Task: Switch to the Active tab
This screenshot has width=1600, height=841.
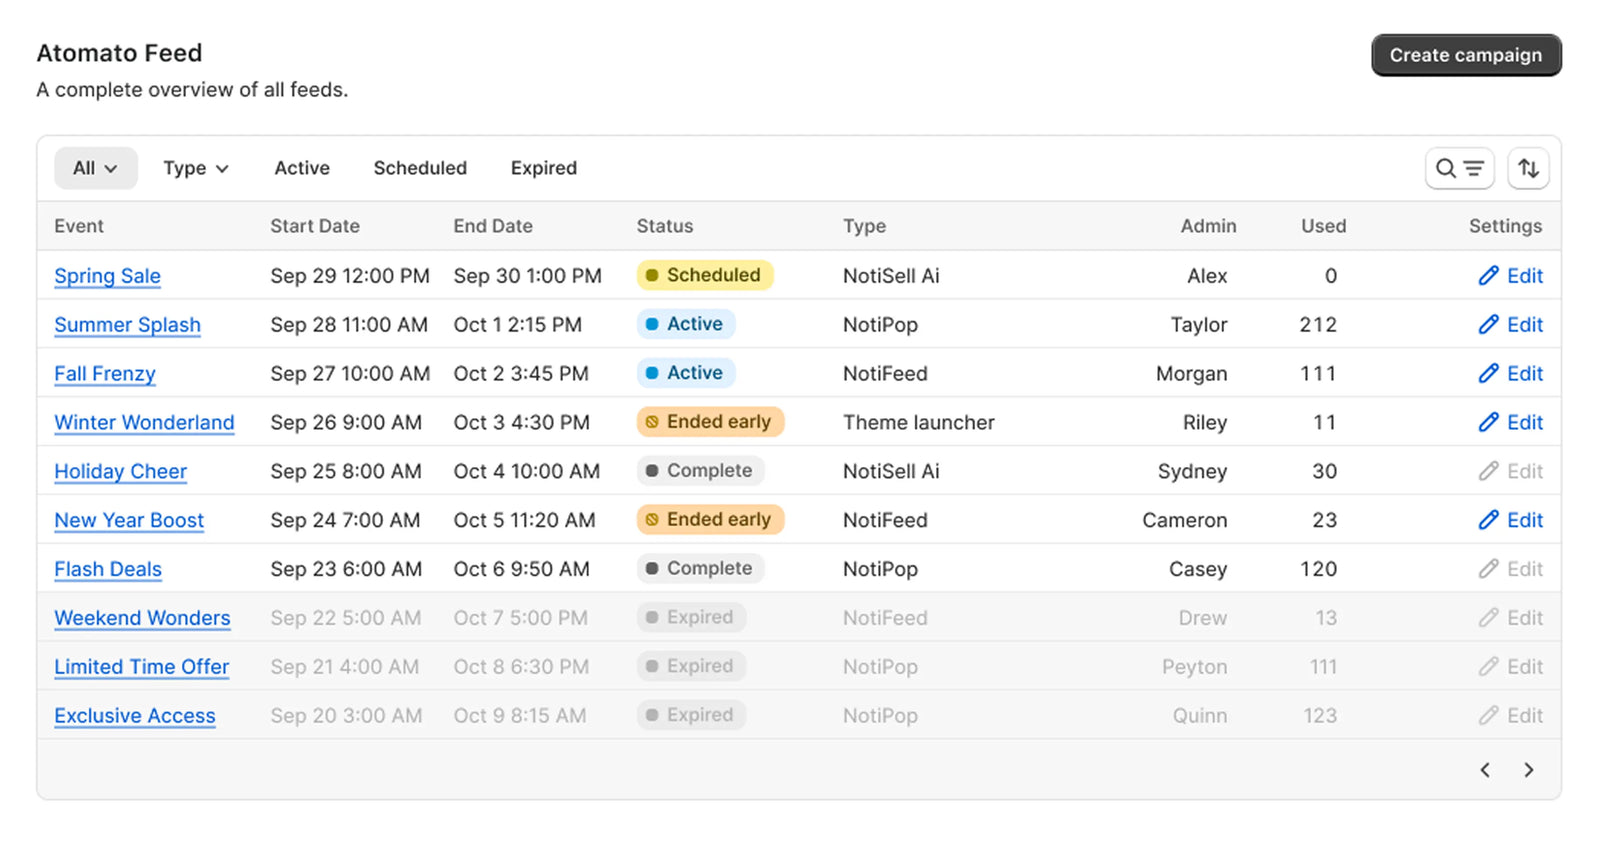Action: point(302,168)
